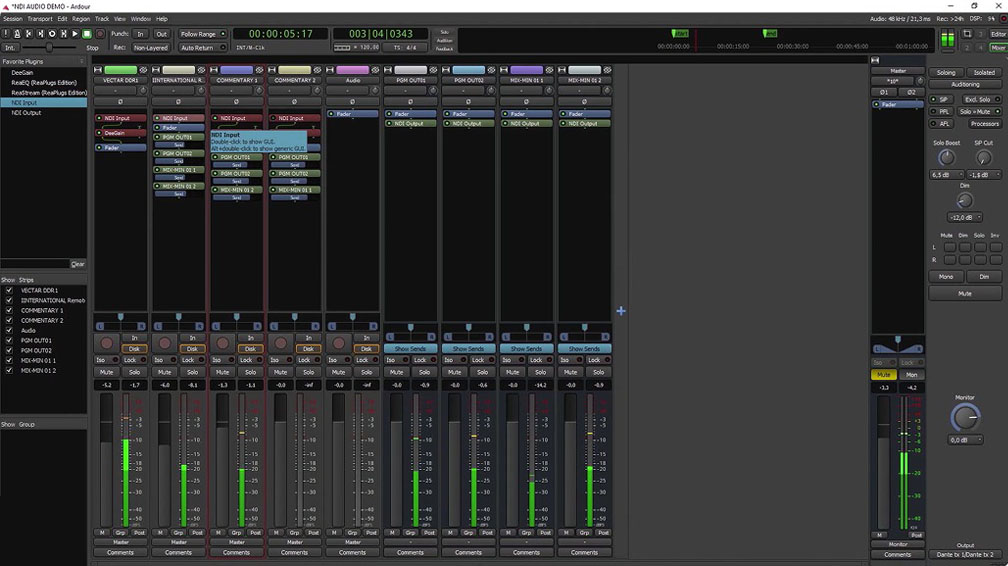Viewport: 1008px width, 566px height.
Task: Open the Dim -12,0 dB level dropdown
Action: 965,217
